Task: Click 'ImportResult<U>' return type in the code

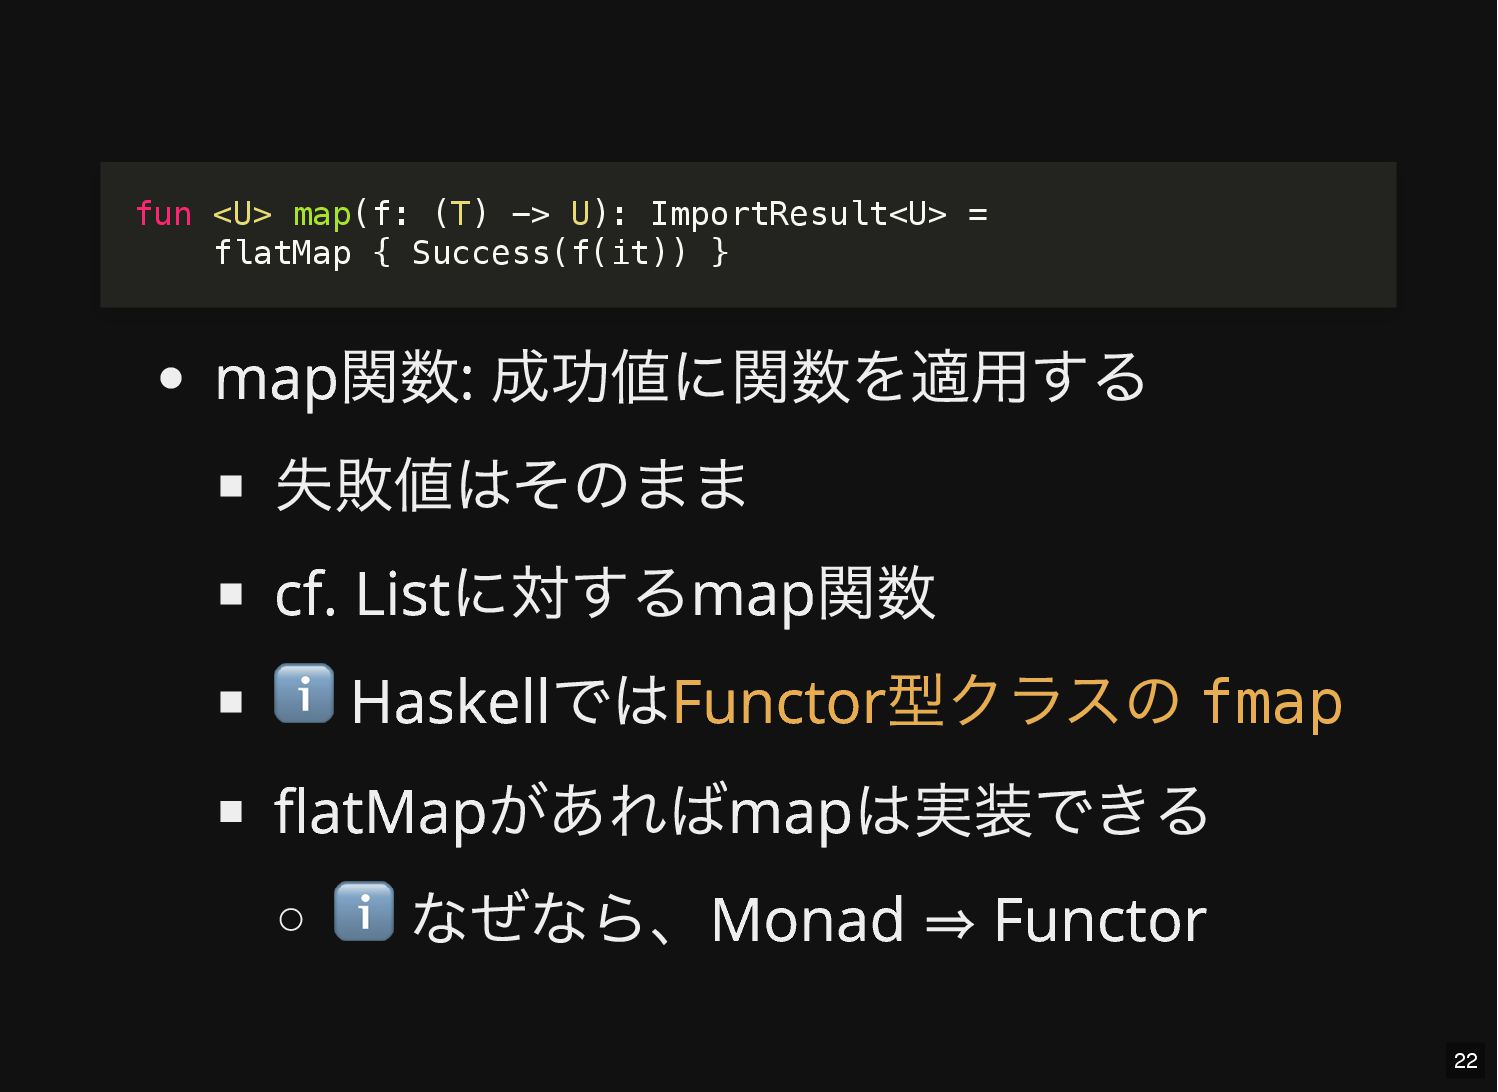Action: pos(798,213)
